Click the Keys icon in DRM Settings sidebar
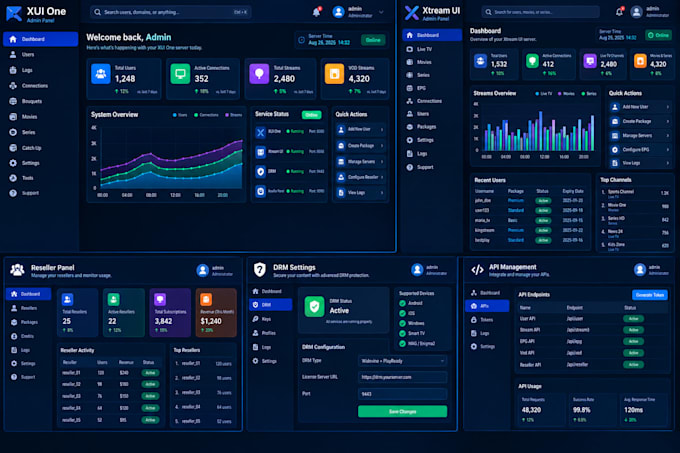 tap(255, 319)
